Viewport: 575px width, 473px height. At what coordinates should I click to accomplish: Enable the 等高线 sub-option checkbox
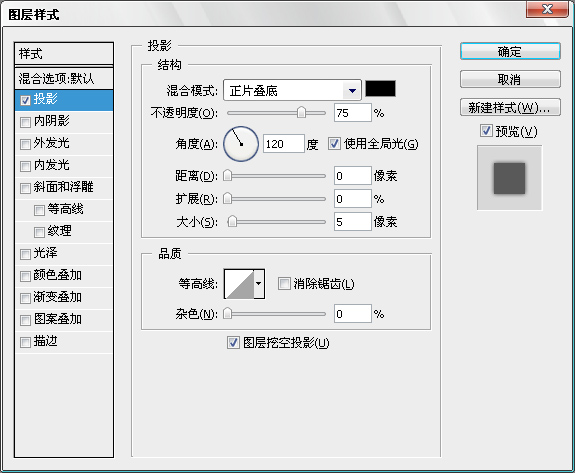point(39,210)
